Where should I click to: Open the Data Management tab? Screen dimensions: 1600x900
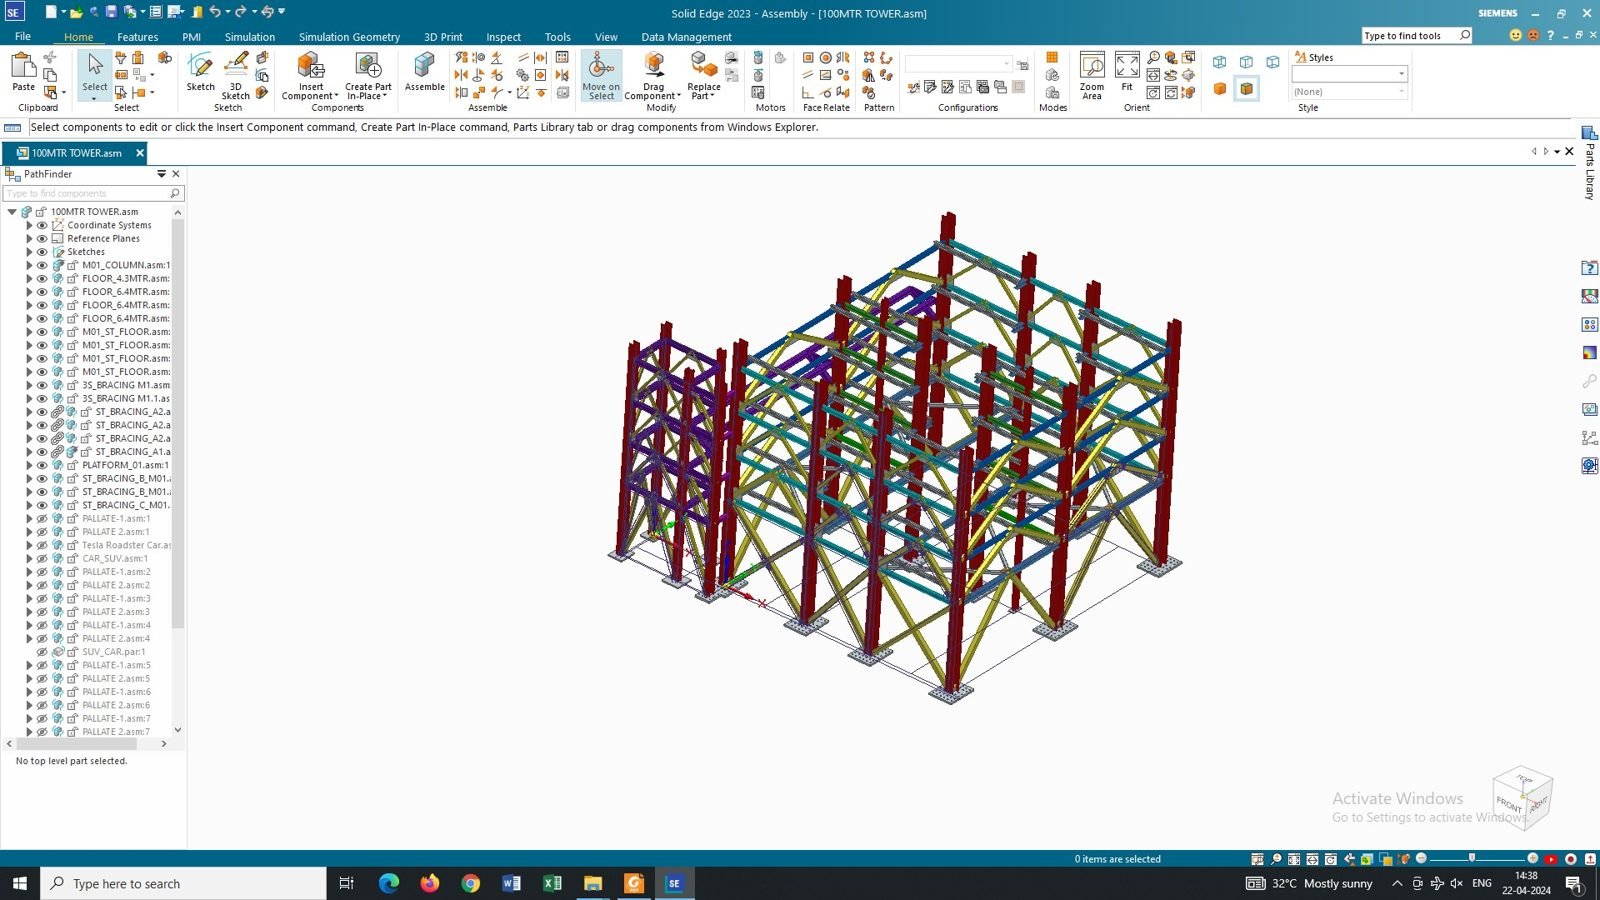[686, 37]
